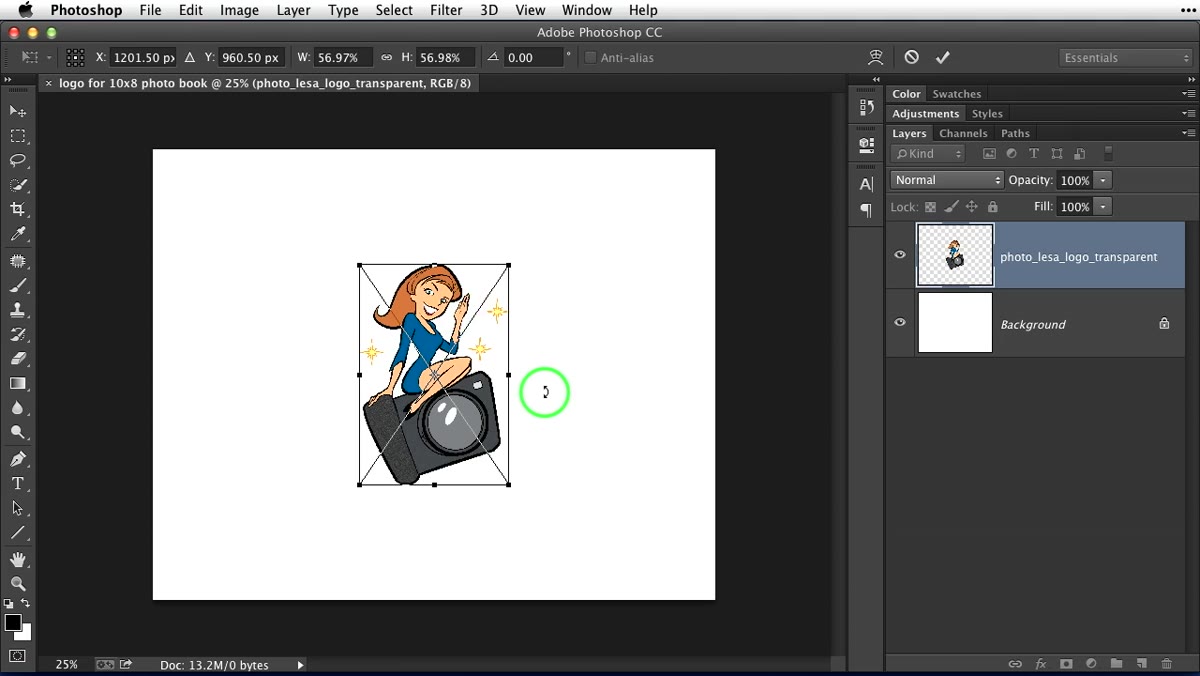
Task: Open the Character panel icon
Action: point(866,184)
